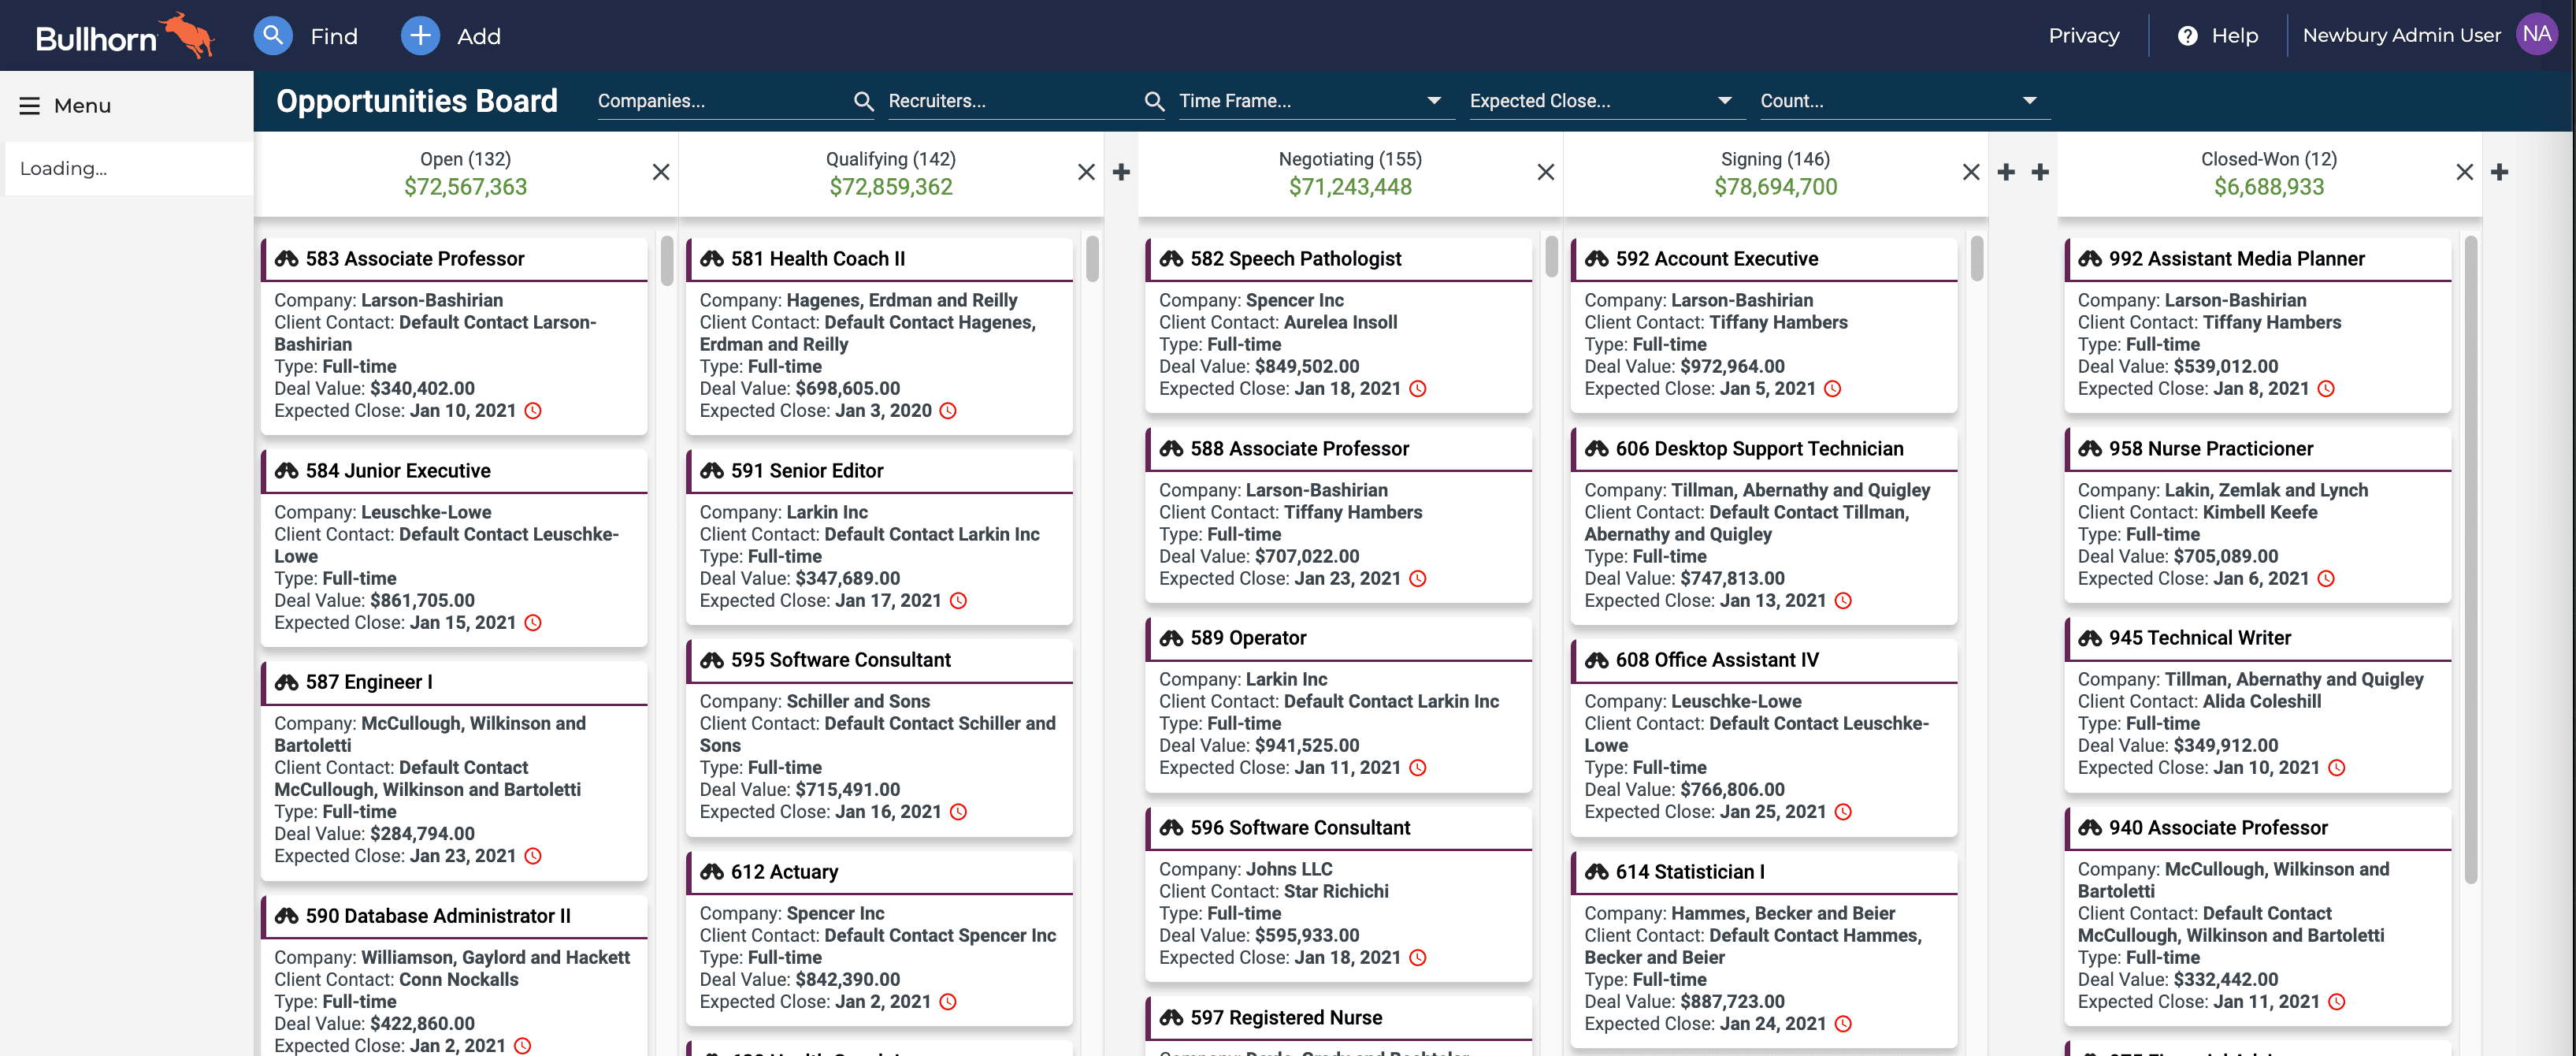Open 590 Database Administrator II card title

[438, 916]
